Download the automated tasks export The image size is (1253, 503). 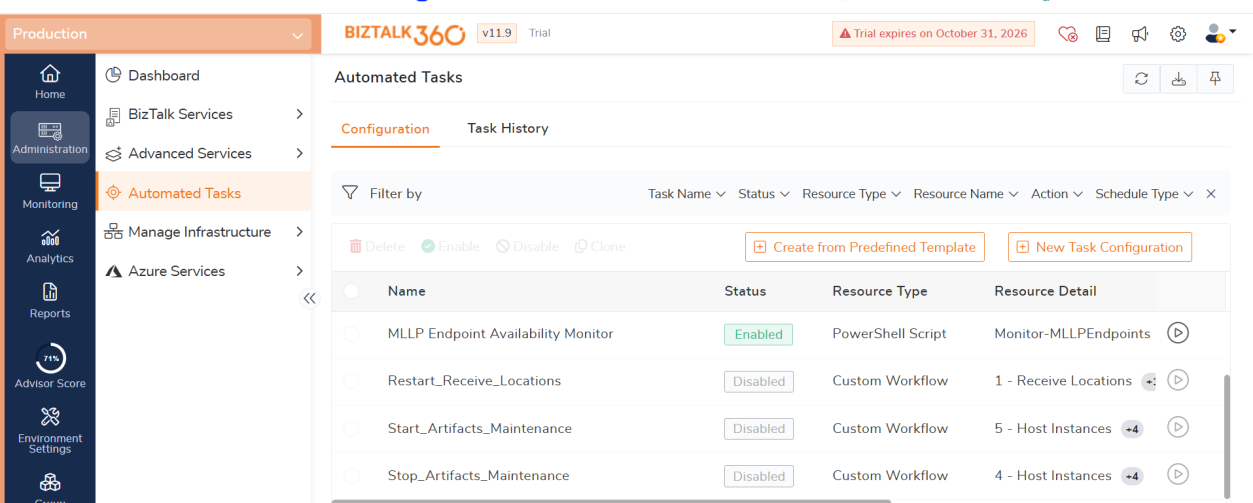pos(1178,79)
